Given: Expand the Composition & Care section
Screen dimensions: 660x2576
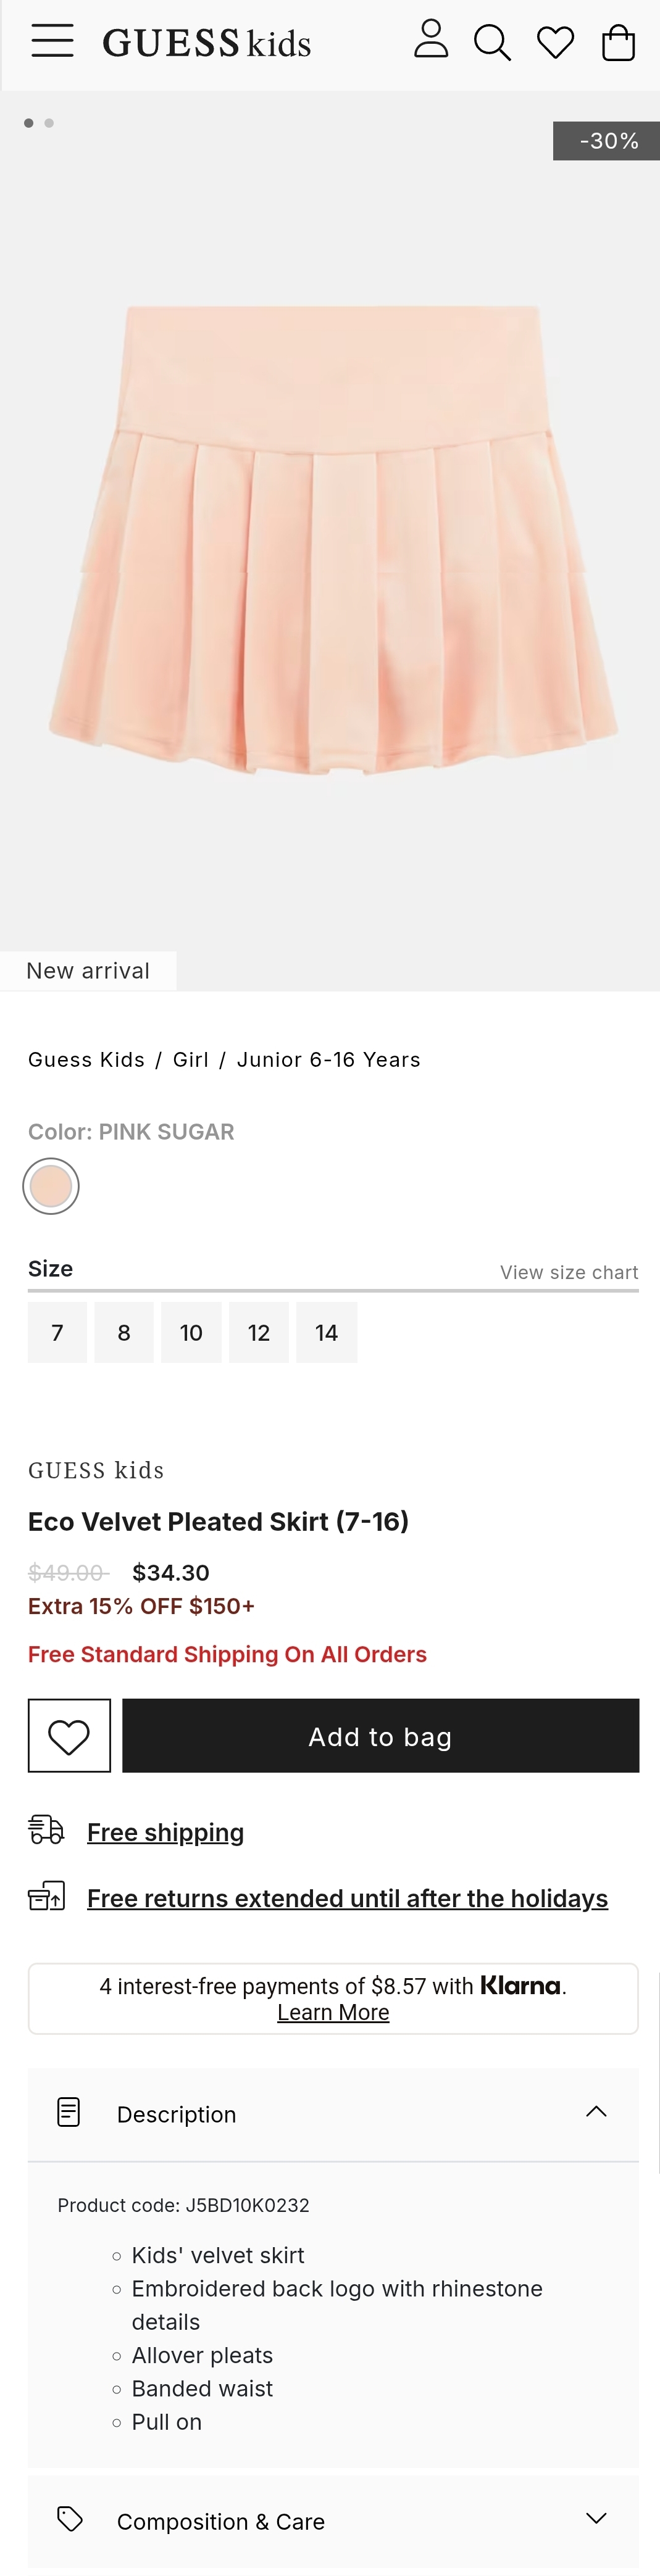Looking at the screenshot, I should pyautogui.click(x=596, y=2520).
